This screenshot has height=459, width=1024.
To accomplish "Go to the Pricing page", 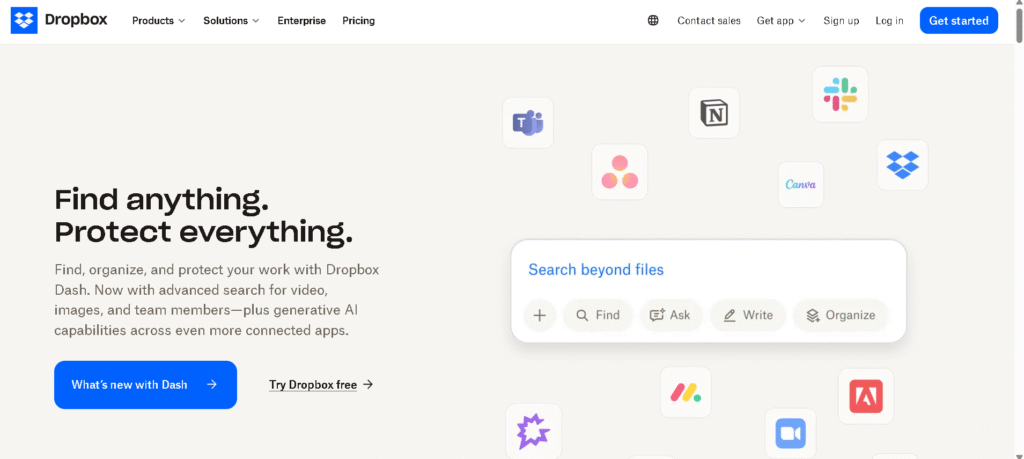I will point(359,21).
